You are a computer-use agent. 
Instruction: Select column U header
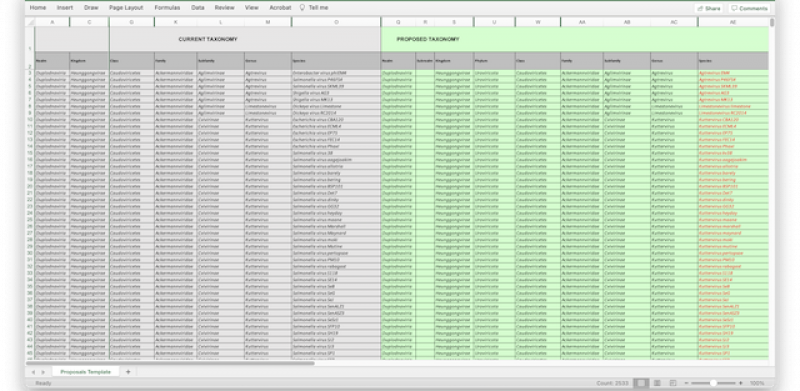coord(494,22)
